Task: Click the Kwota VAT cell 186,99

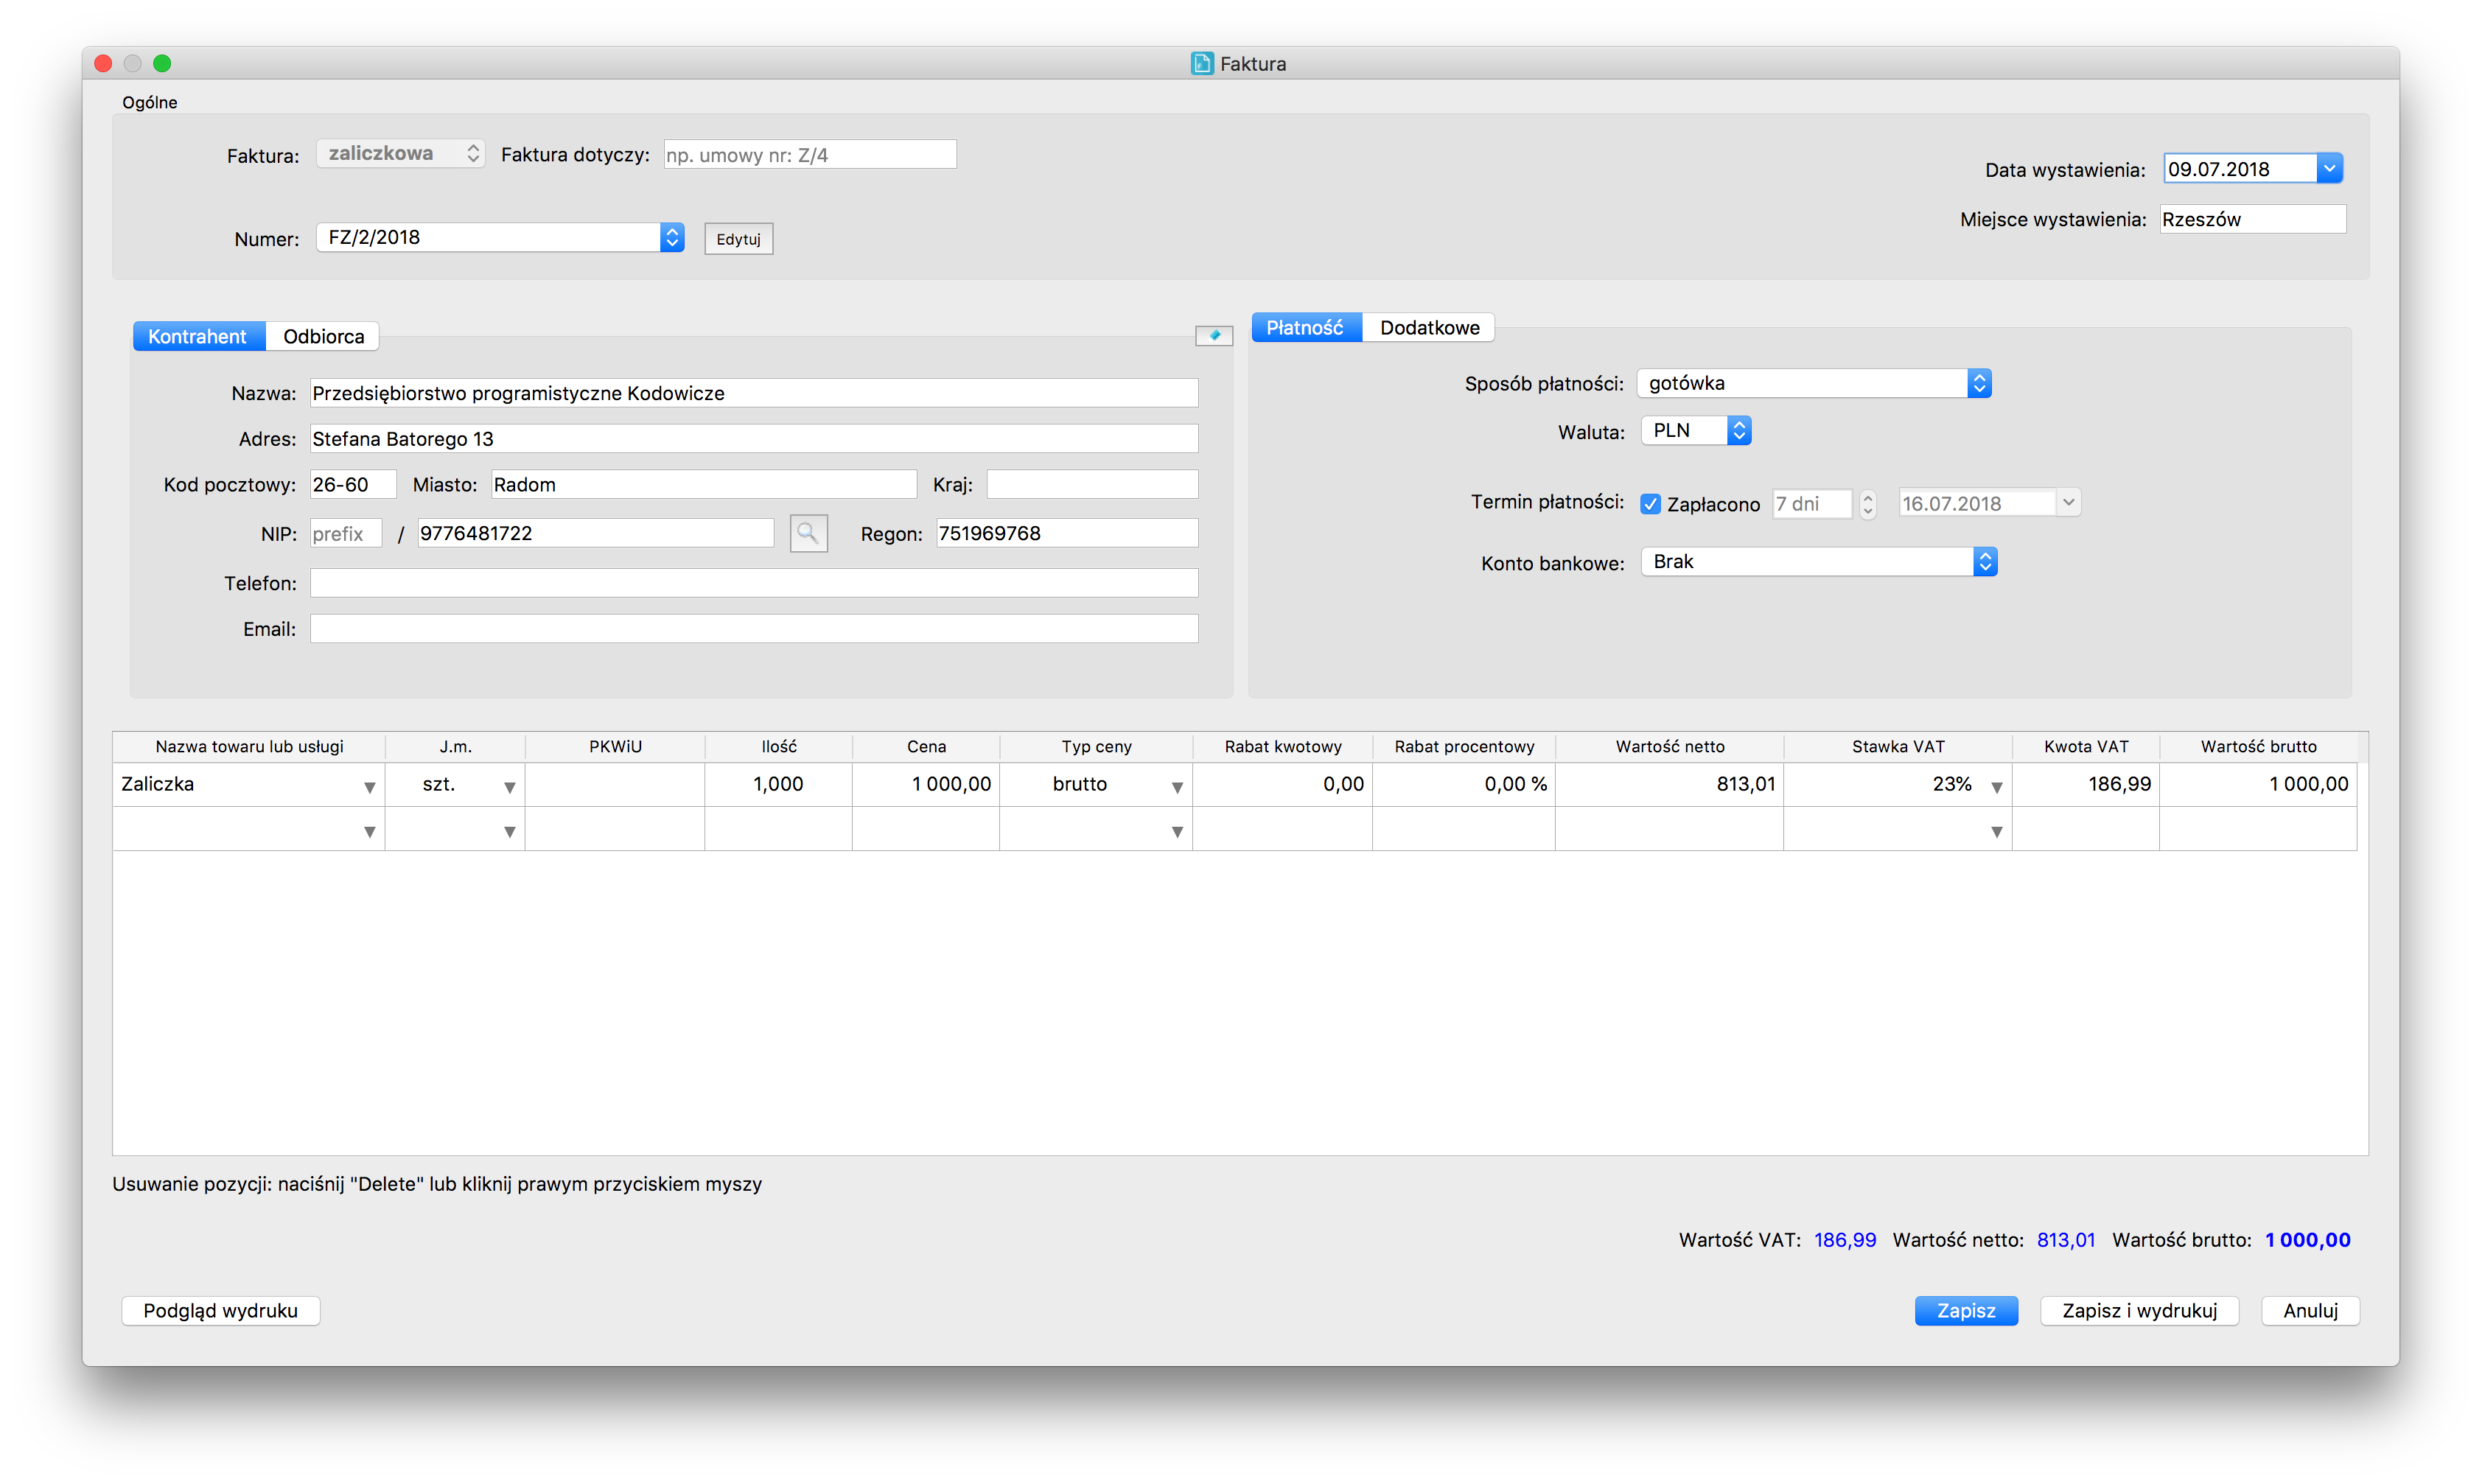Action: pyautogui.click(x=2086, y=785)
